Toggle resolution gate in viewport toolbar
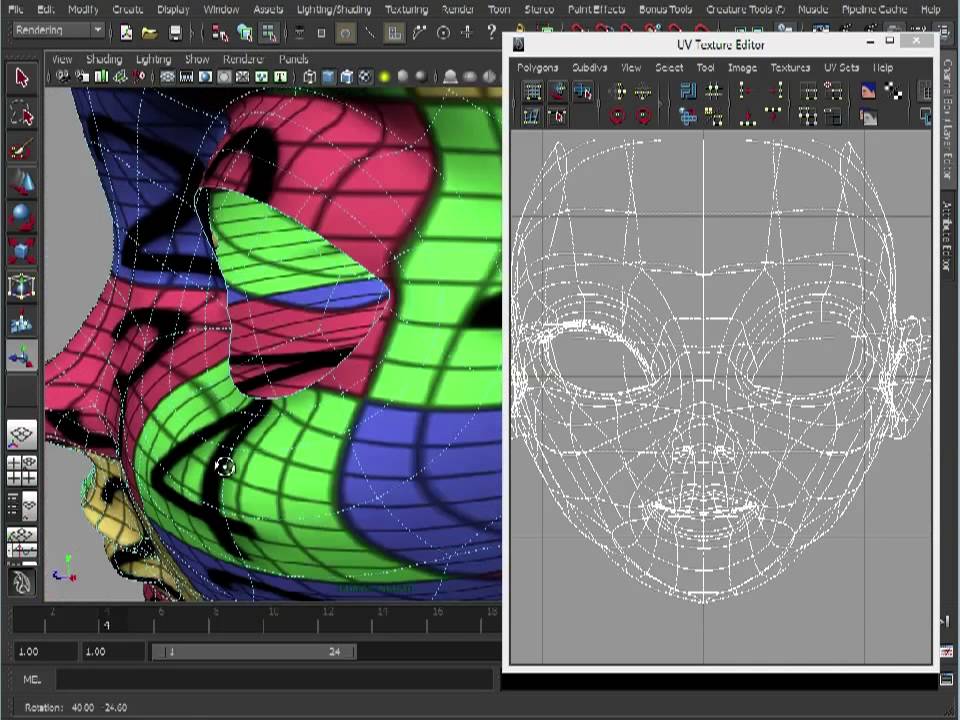Image resolution: width=960 pixels, height=720 pixels. point(205,77)
